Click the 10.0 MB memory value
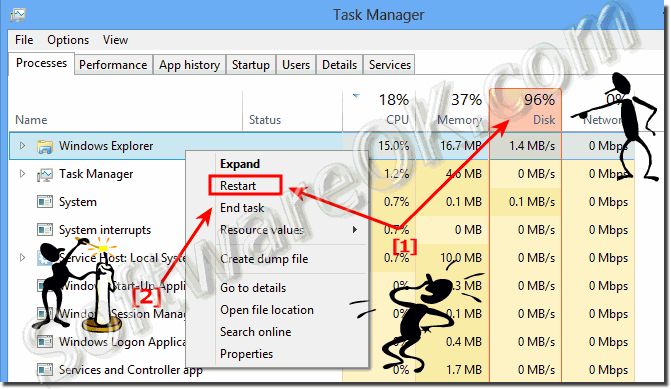 (x=460, y=258)
